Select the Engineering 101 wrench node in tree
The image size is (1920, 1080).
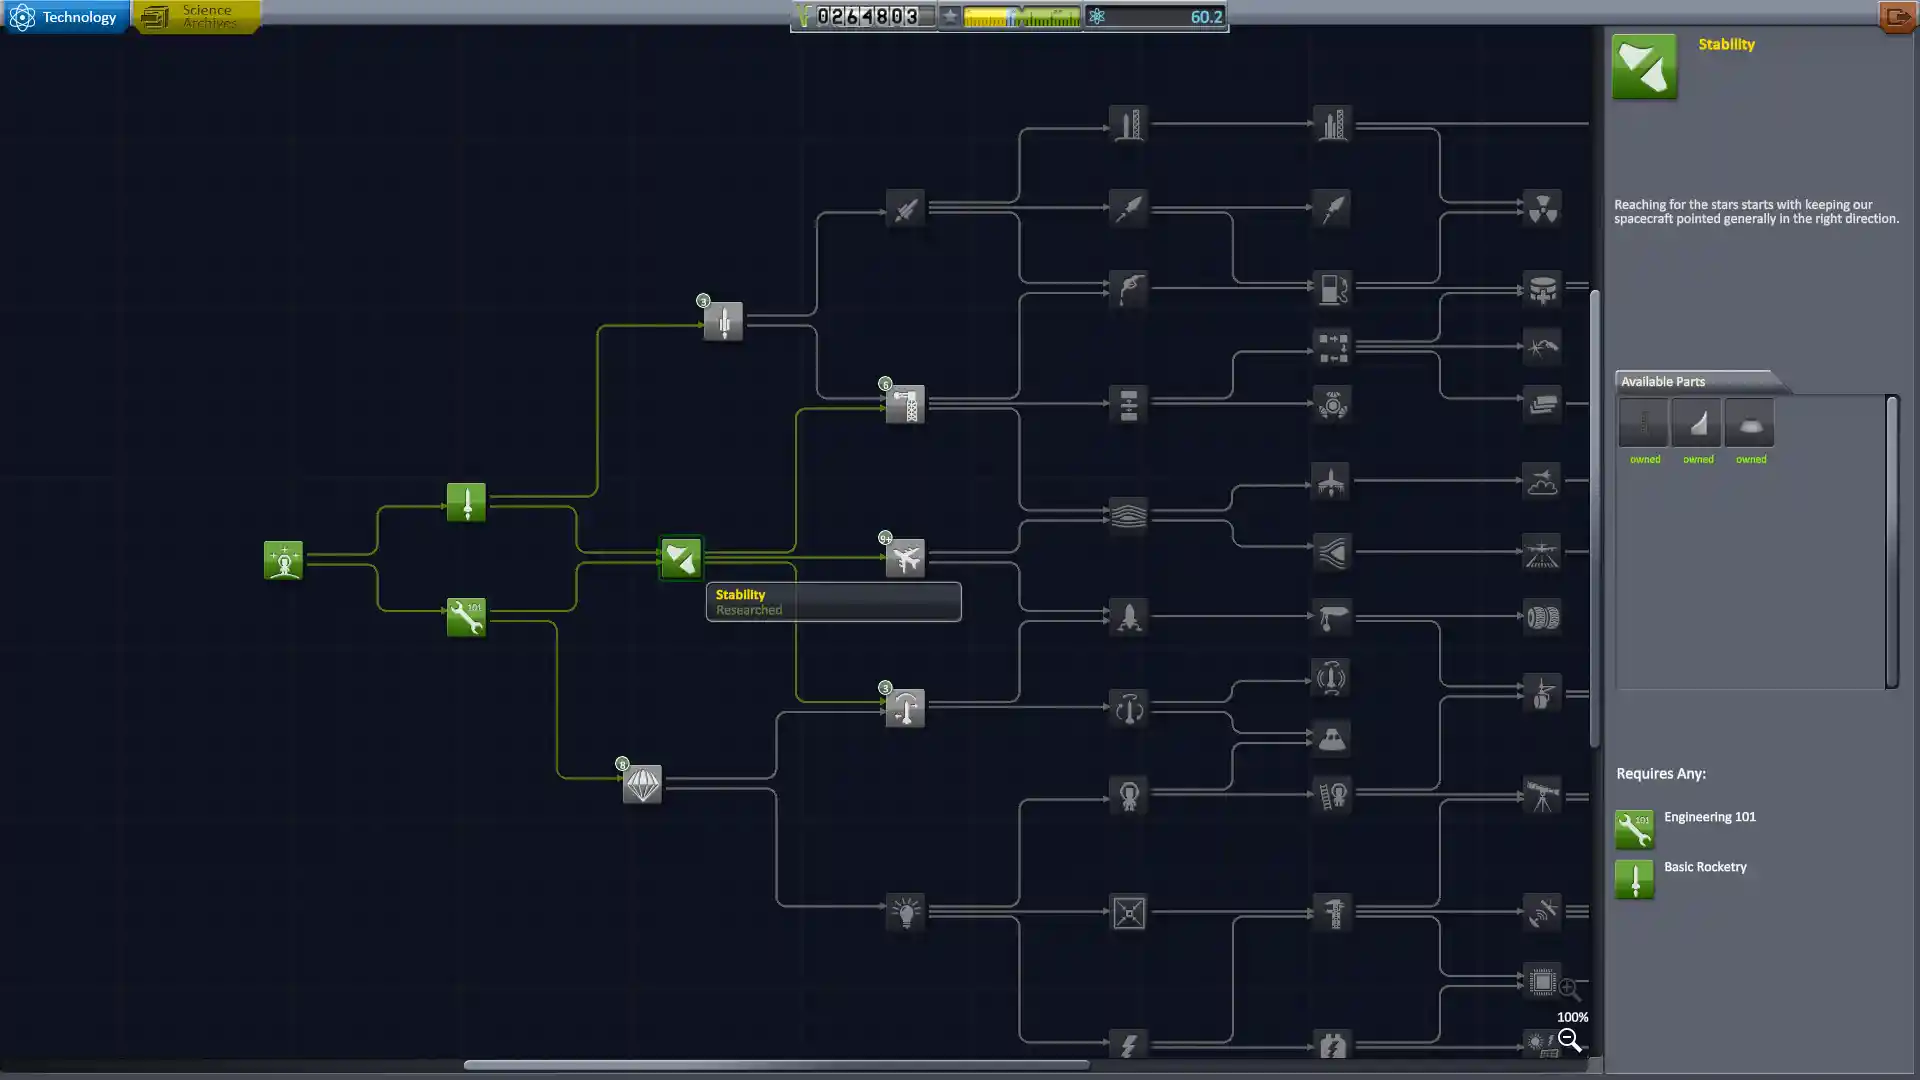(466, 618)
